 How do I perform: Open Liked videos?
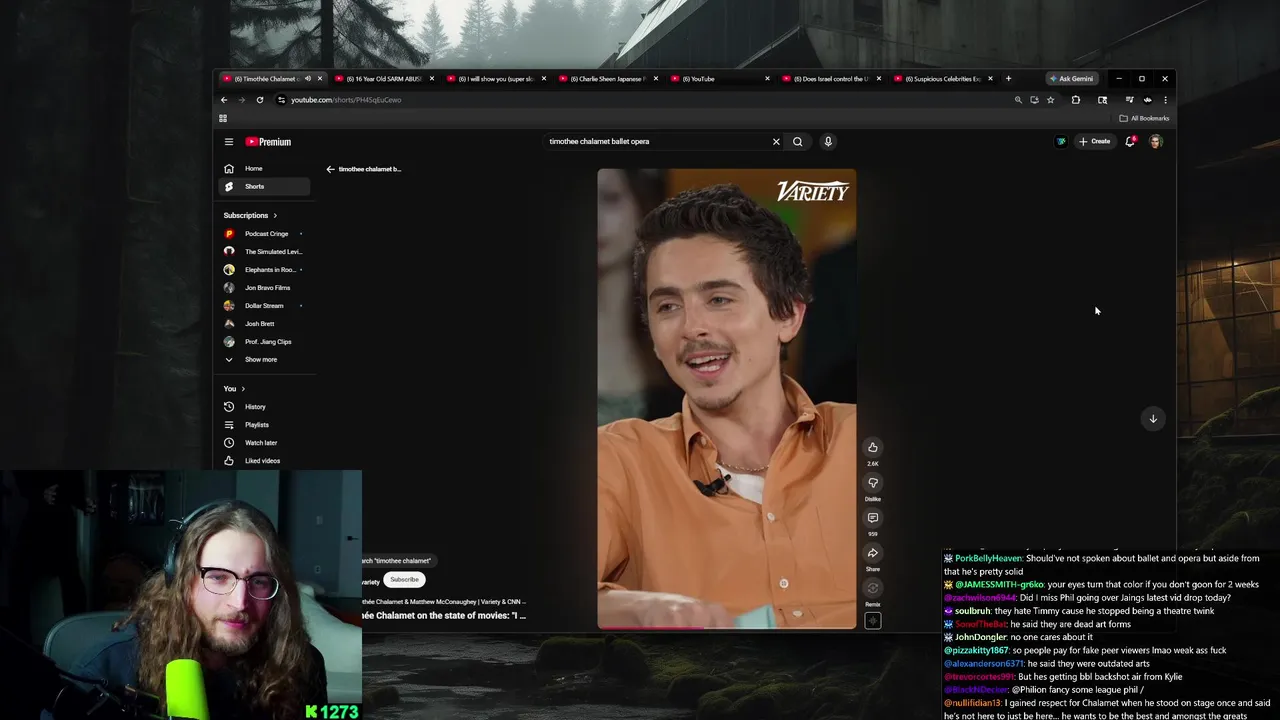click(x=264, y=460)
